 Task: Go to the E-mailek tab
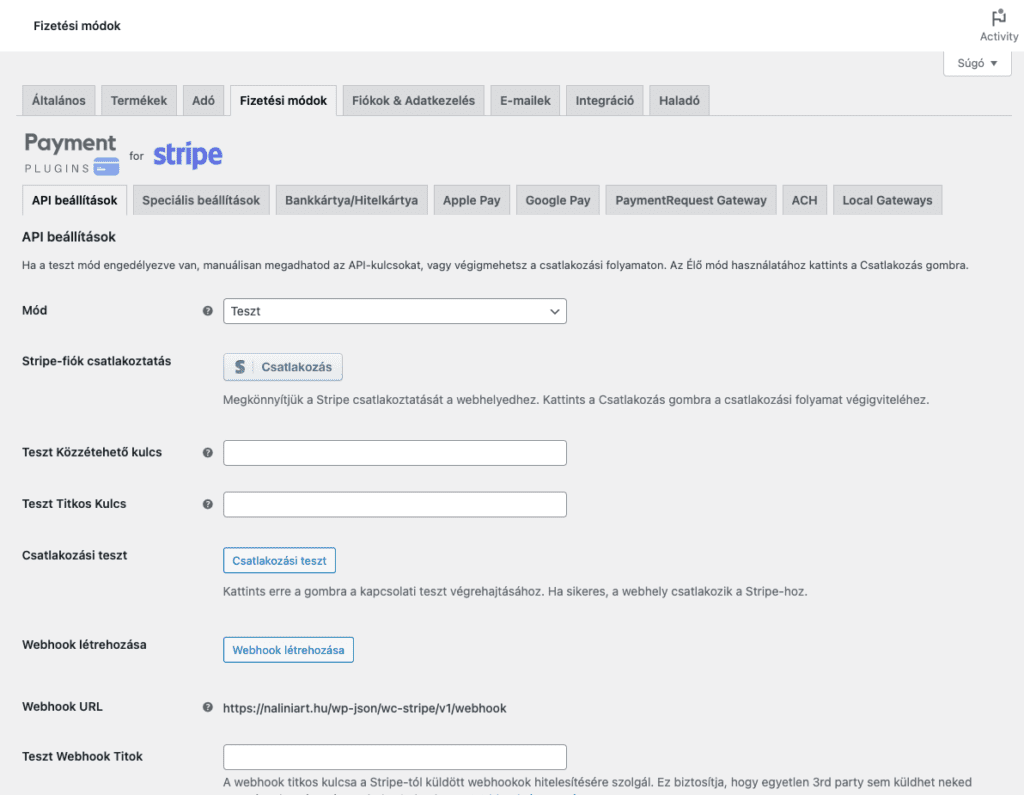pyautogui.click(x=525, y=101)
